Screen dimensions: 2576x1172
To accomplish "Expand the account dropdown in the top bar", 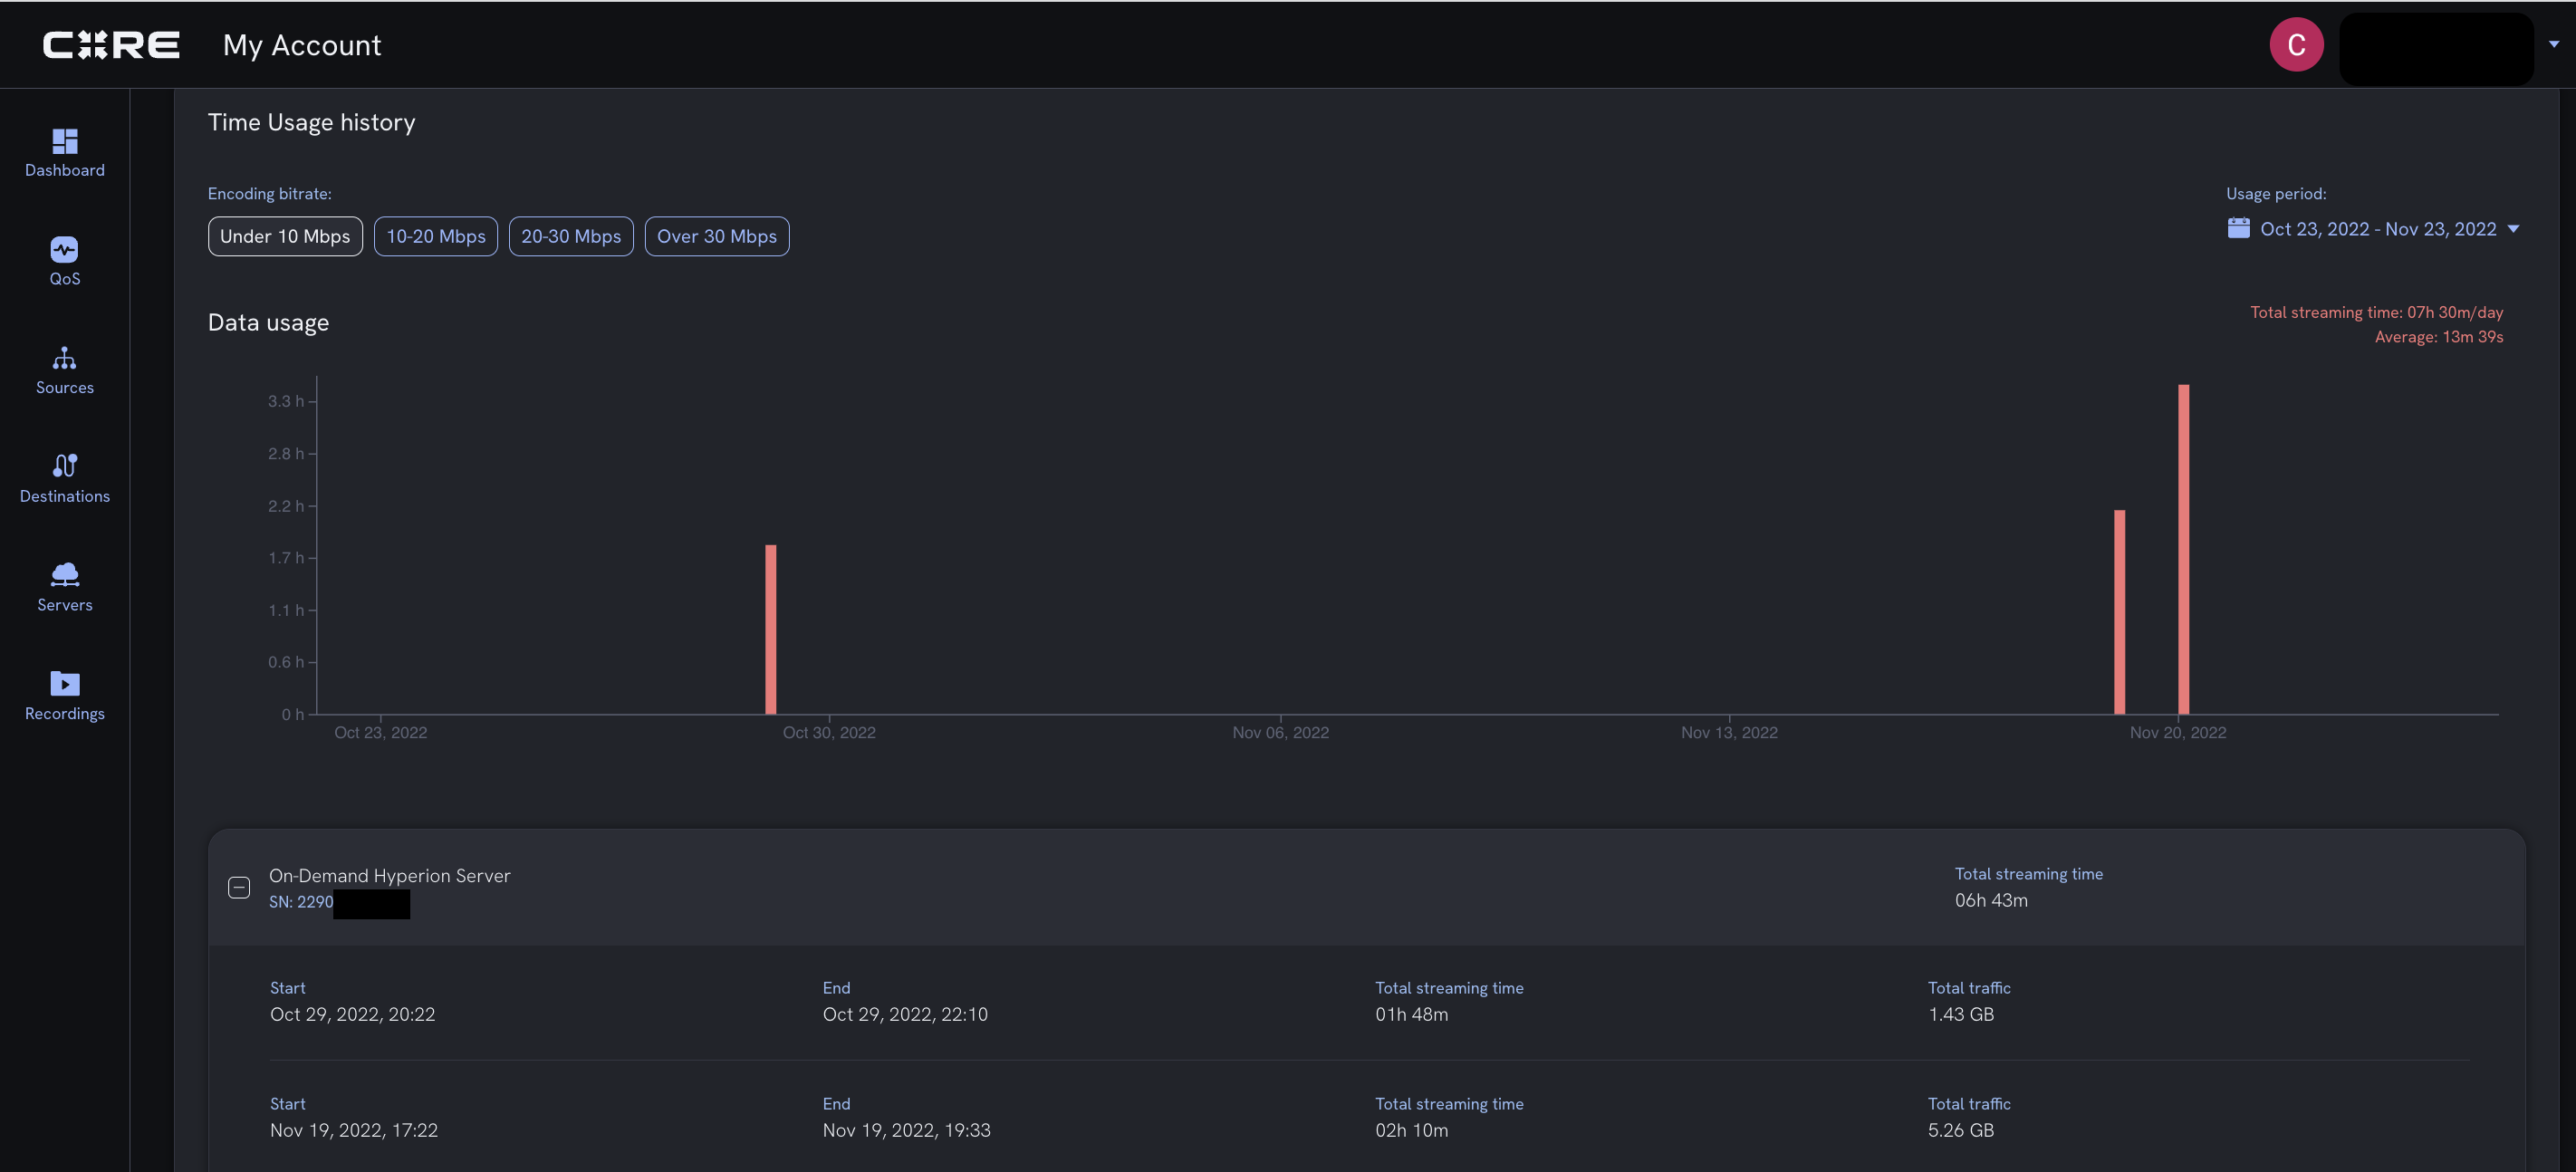I will click(x=2553, y=44).
